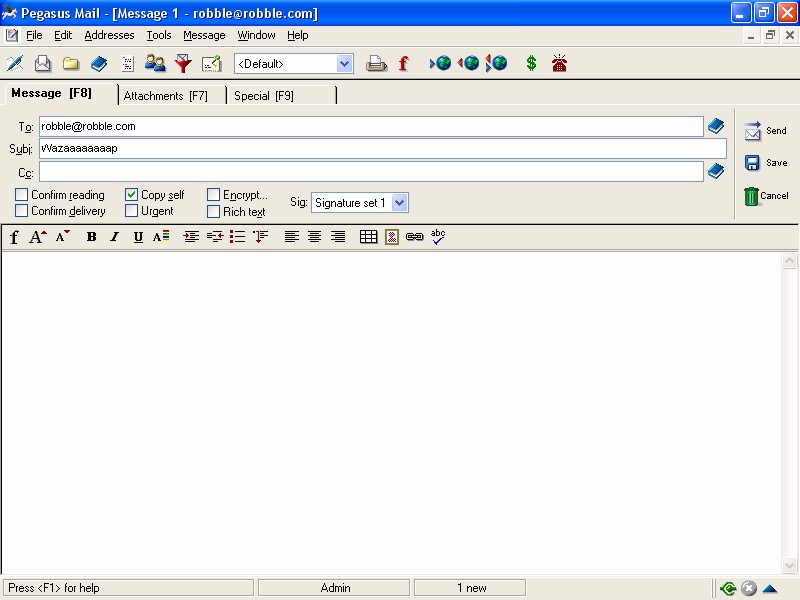
Task: Increase font size with larger A icon
Action: [38, 237]
